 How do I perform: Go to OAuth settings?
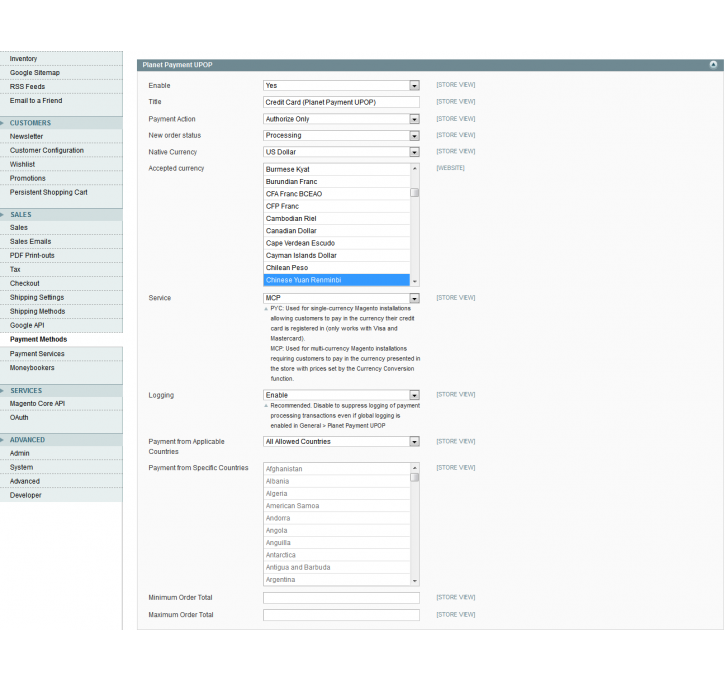[61, 417]
